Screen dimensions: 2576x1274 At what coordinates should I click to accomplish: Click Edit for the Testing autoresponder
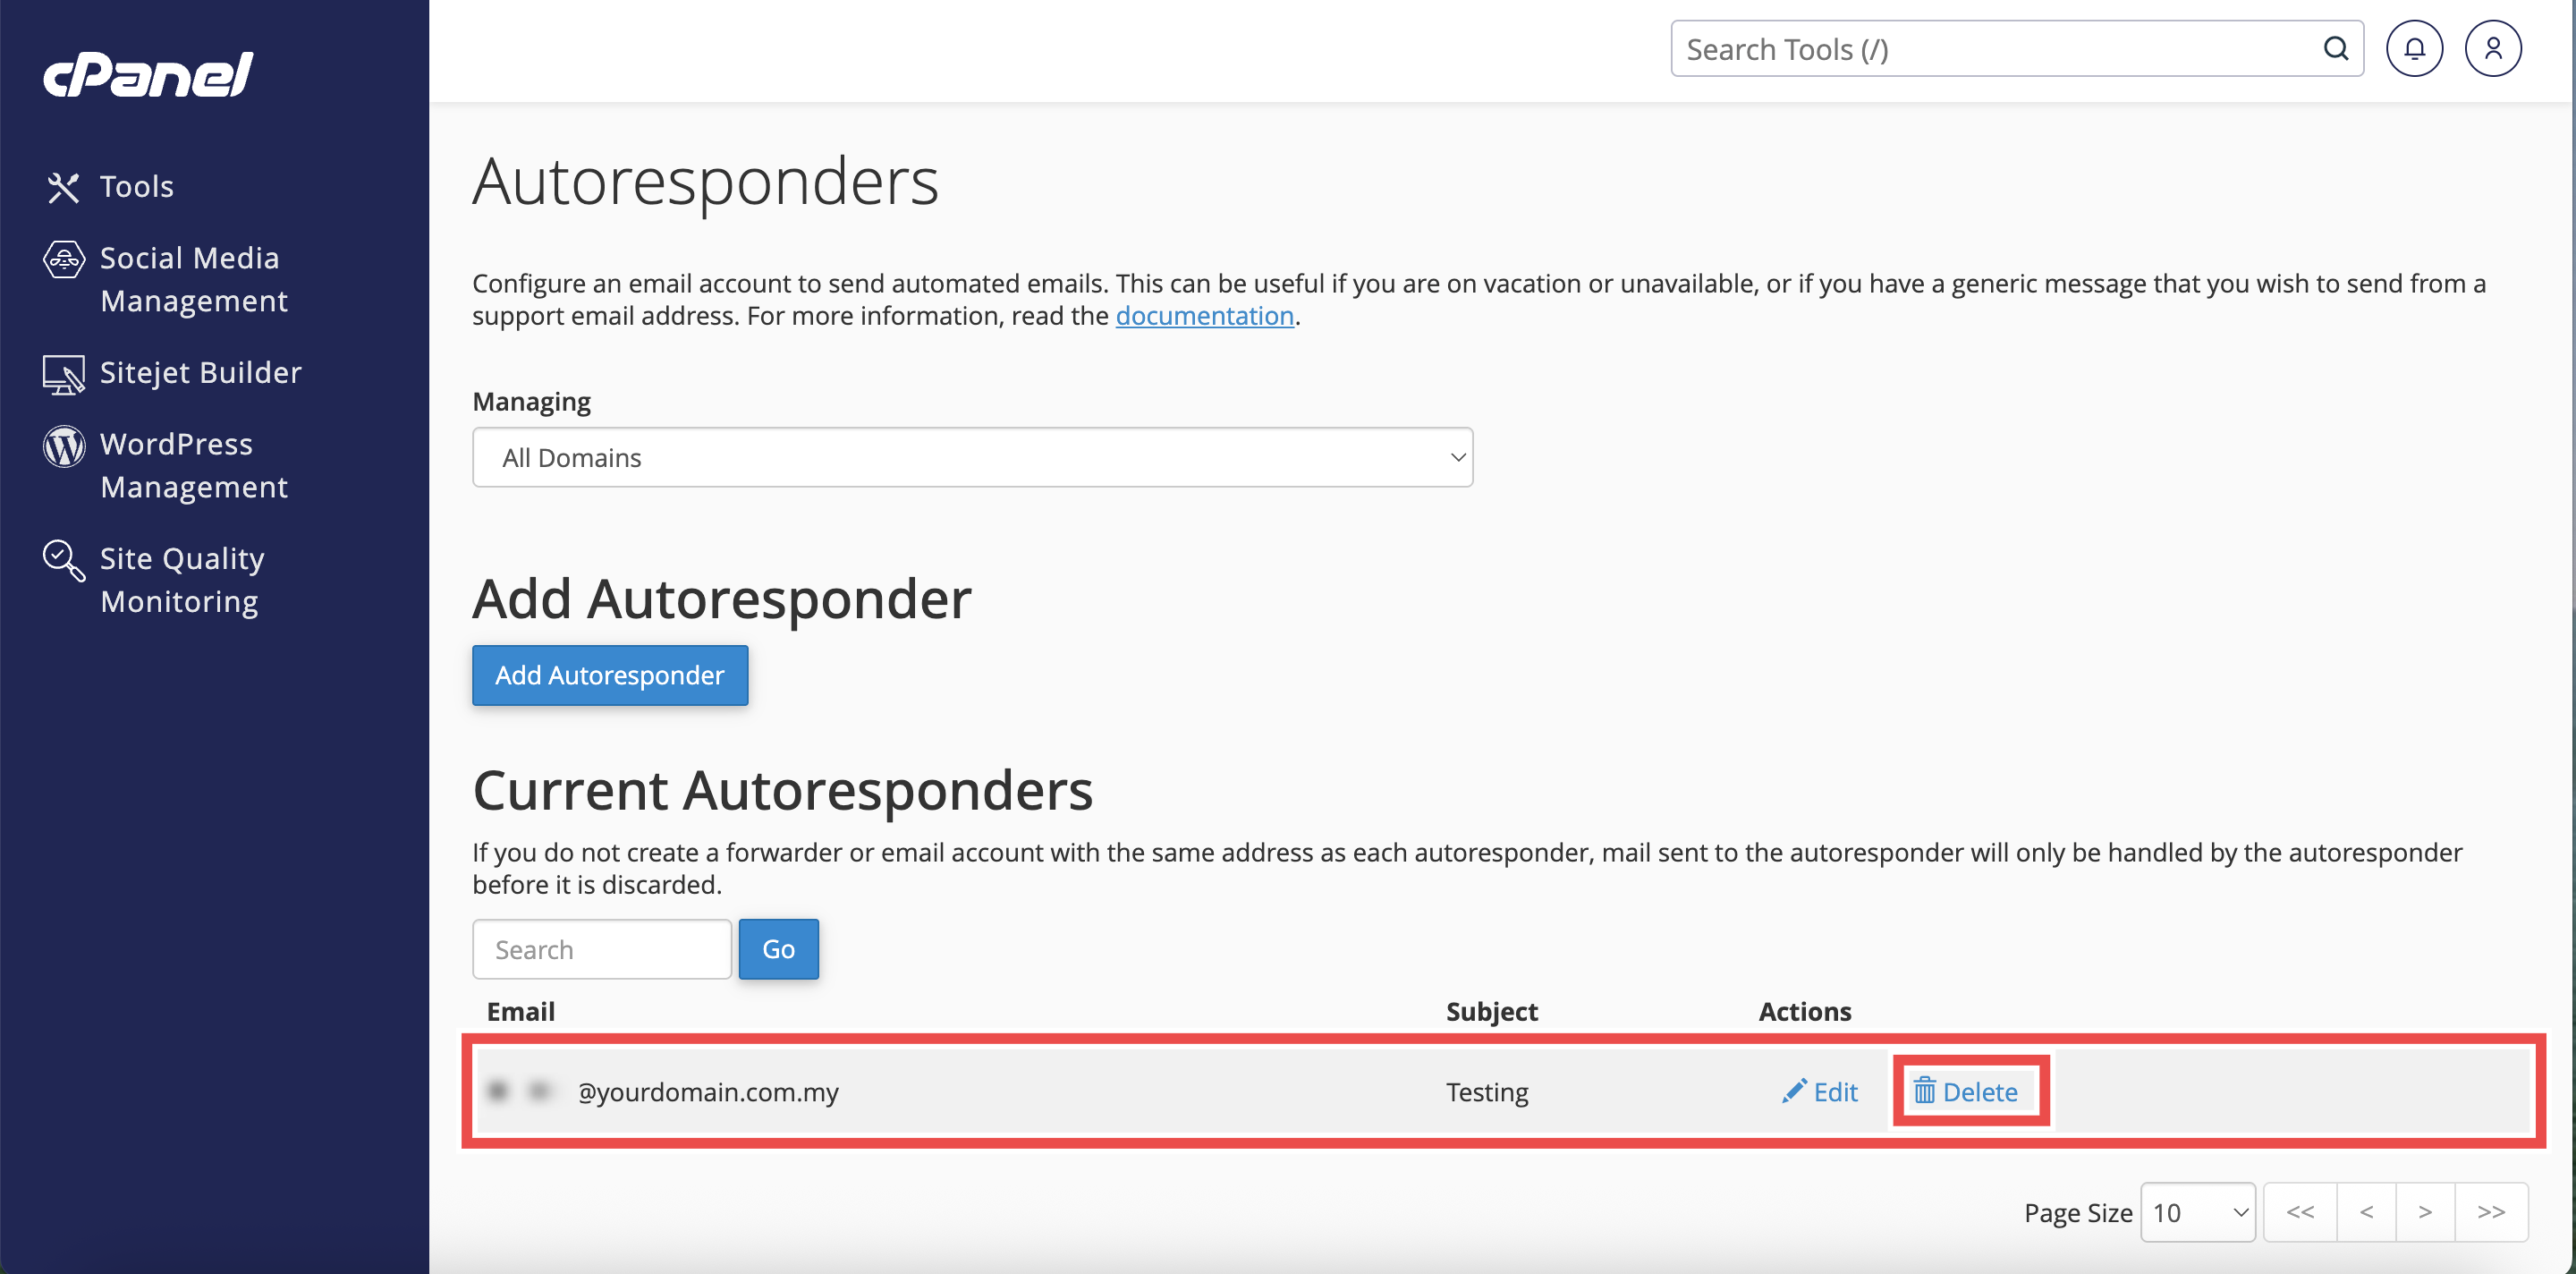pyautogui.click(x=1820, y=1091)
